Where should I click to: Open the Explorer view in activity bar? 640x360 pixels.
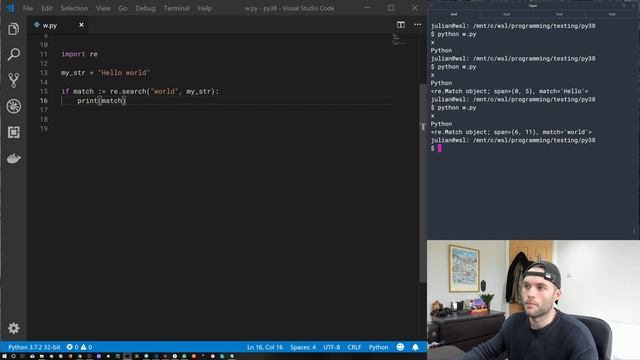(x=13, y=29)
